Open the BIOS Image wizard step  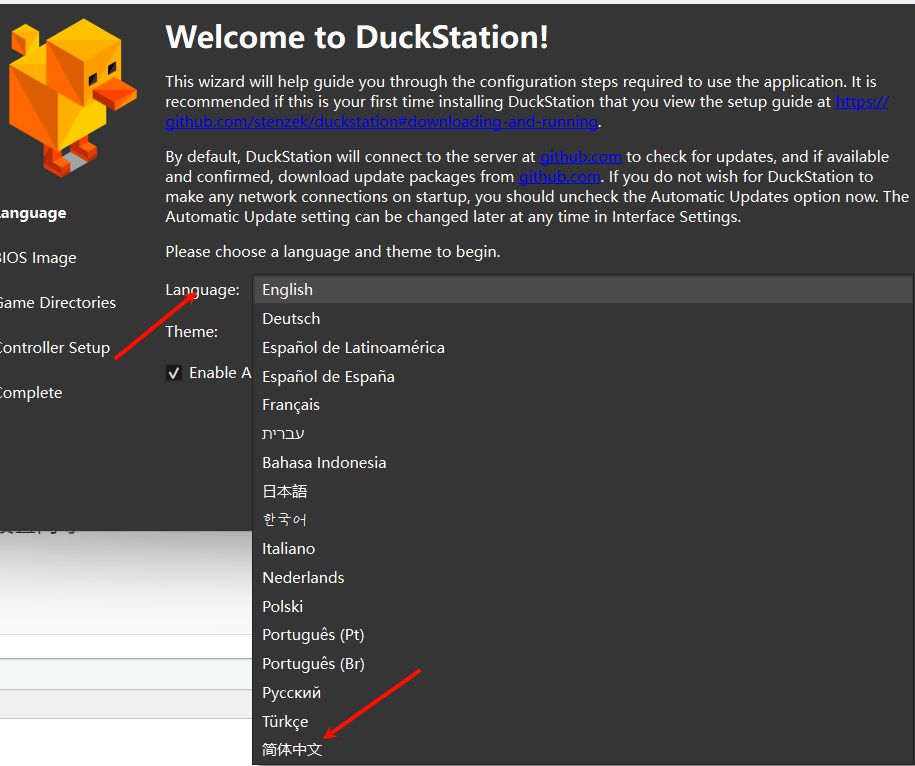click(x=38, y=258)
